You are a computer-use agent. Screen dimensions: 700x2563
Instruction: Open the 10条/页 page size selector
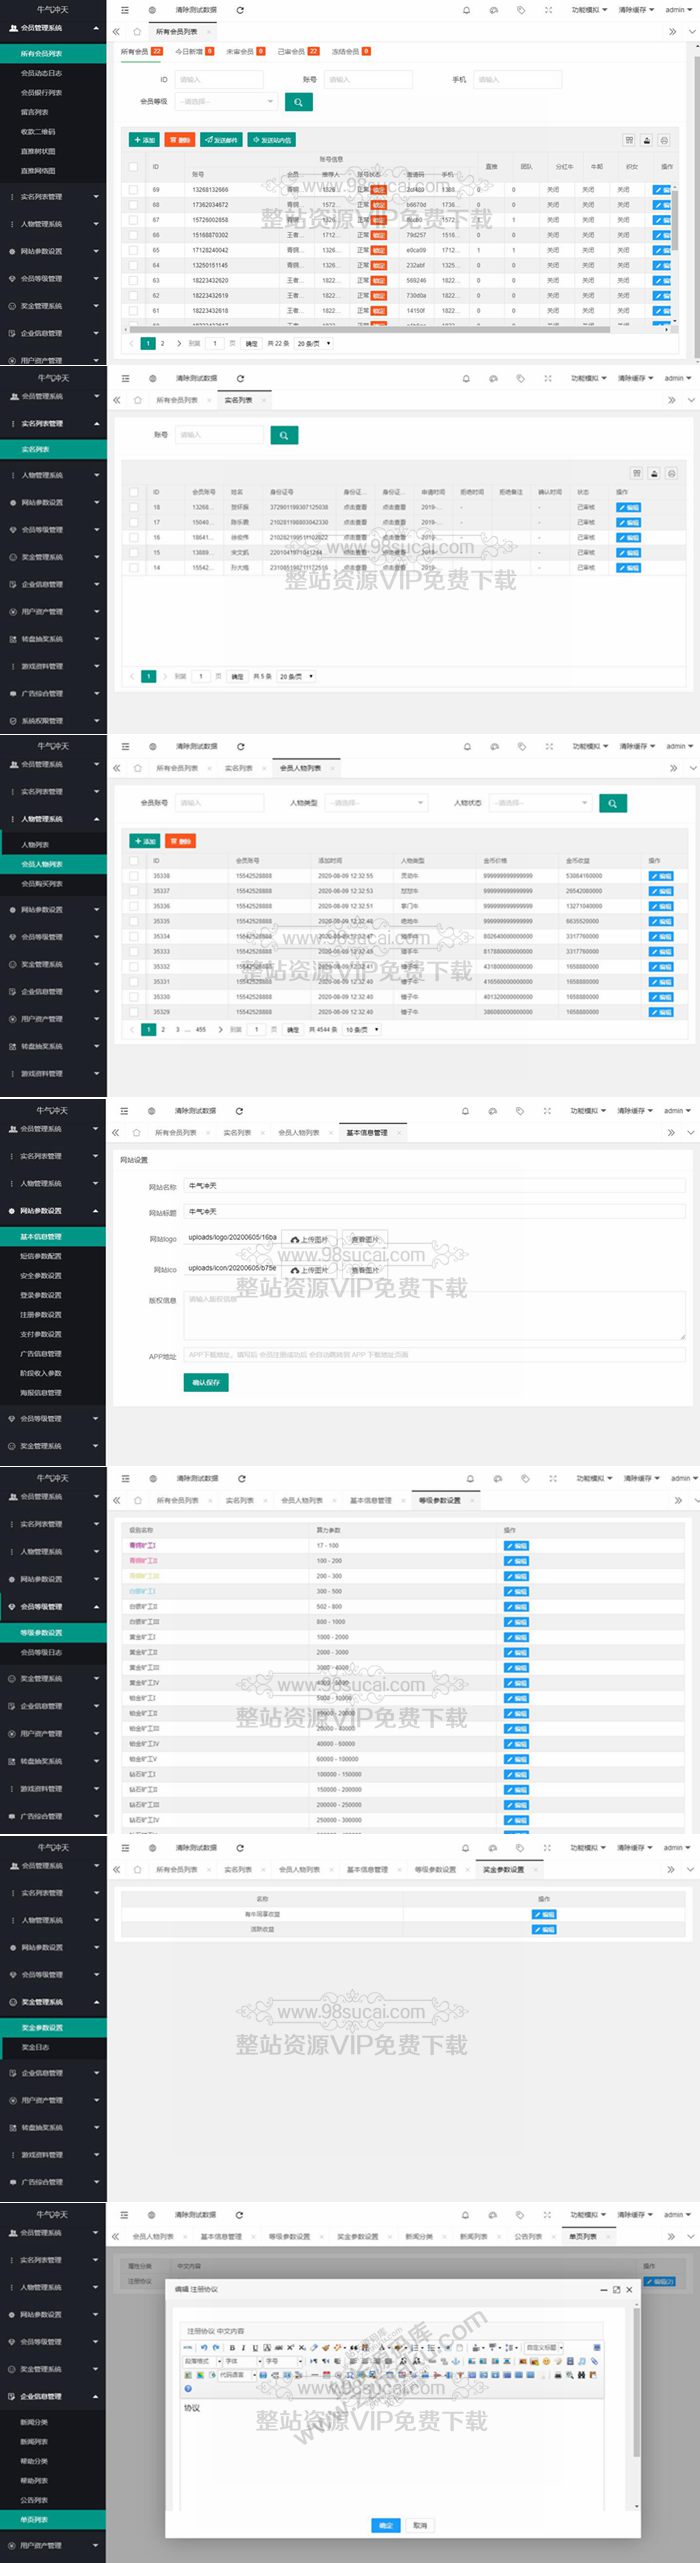click(x=362, y=1029)
